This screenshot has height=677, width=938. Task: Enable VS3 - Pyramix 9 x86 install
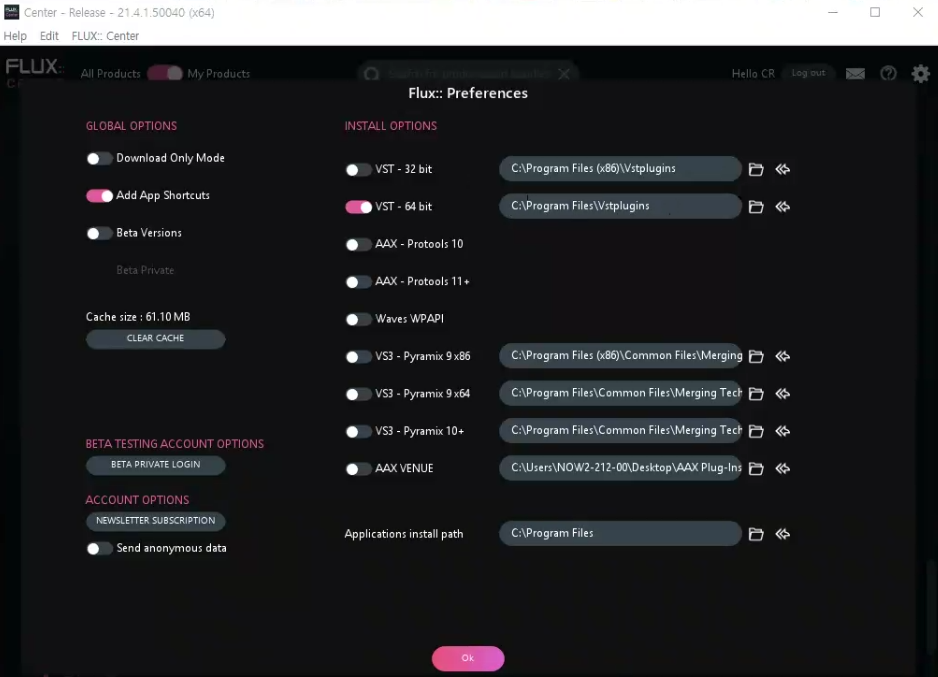(x=358, y=357)
